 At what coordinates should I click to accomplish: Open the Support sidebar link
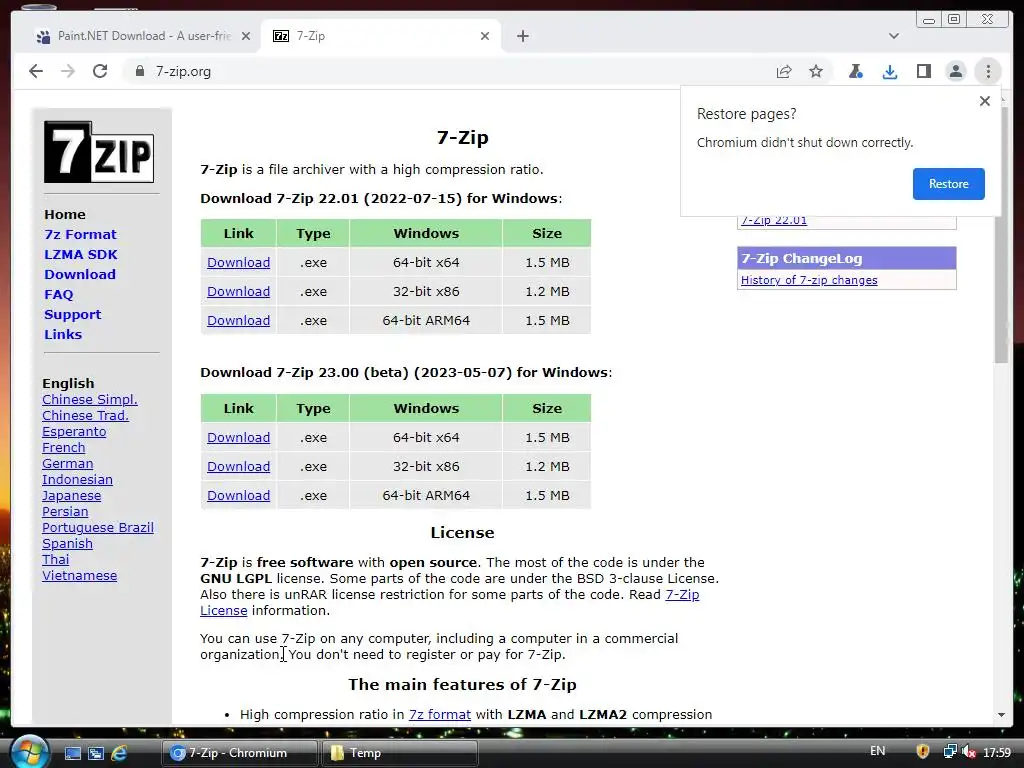coord(72,315)
